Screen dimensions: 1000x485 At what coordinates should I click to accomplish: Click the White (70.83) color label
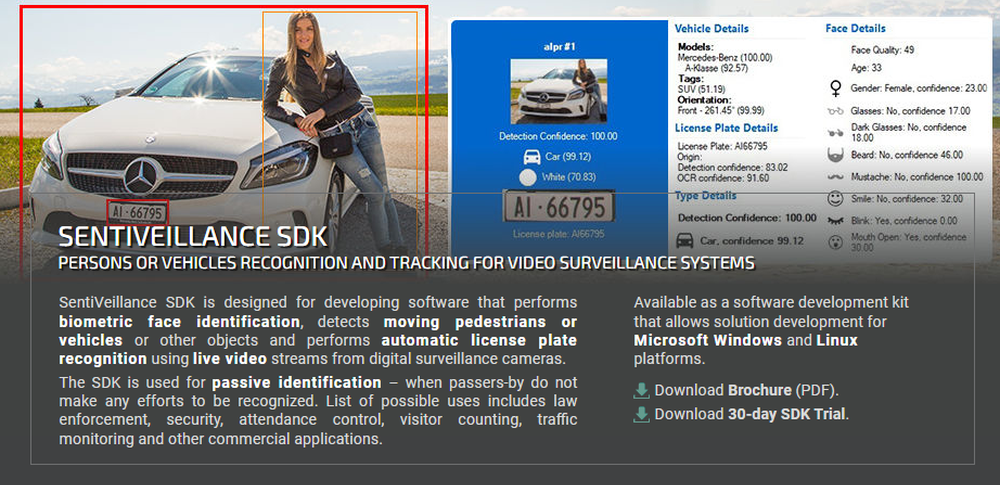[x=569, y=177]
